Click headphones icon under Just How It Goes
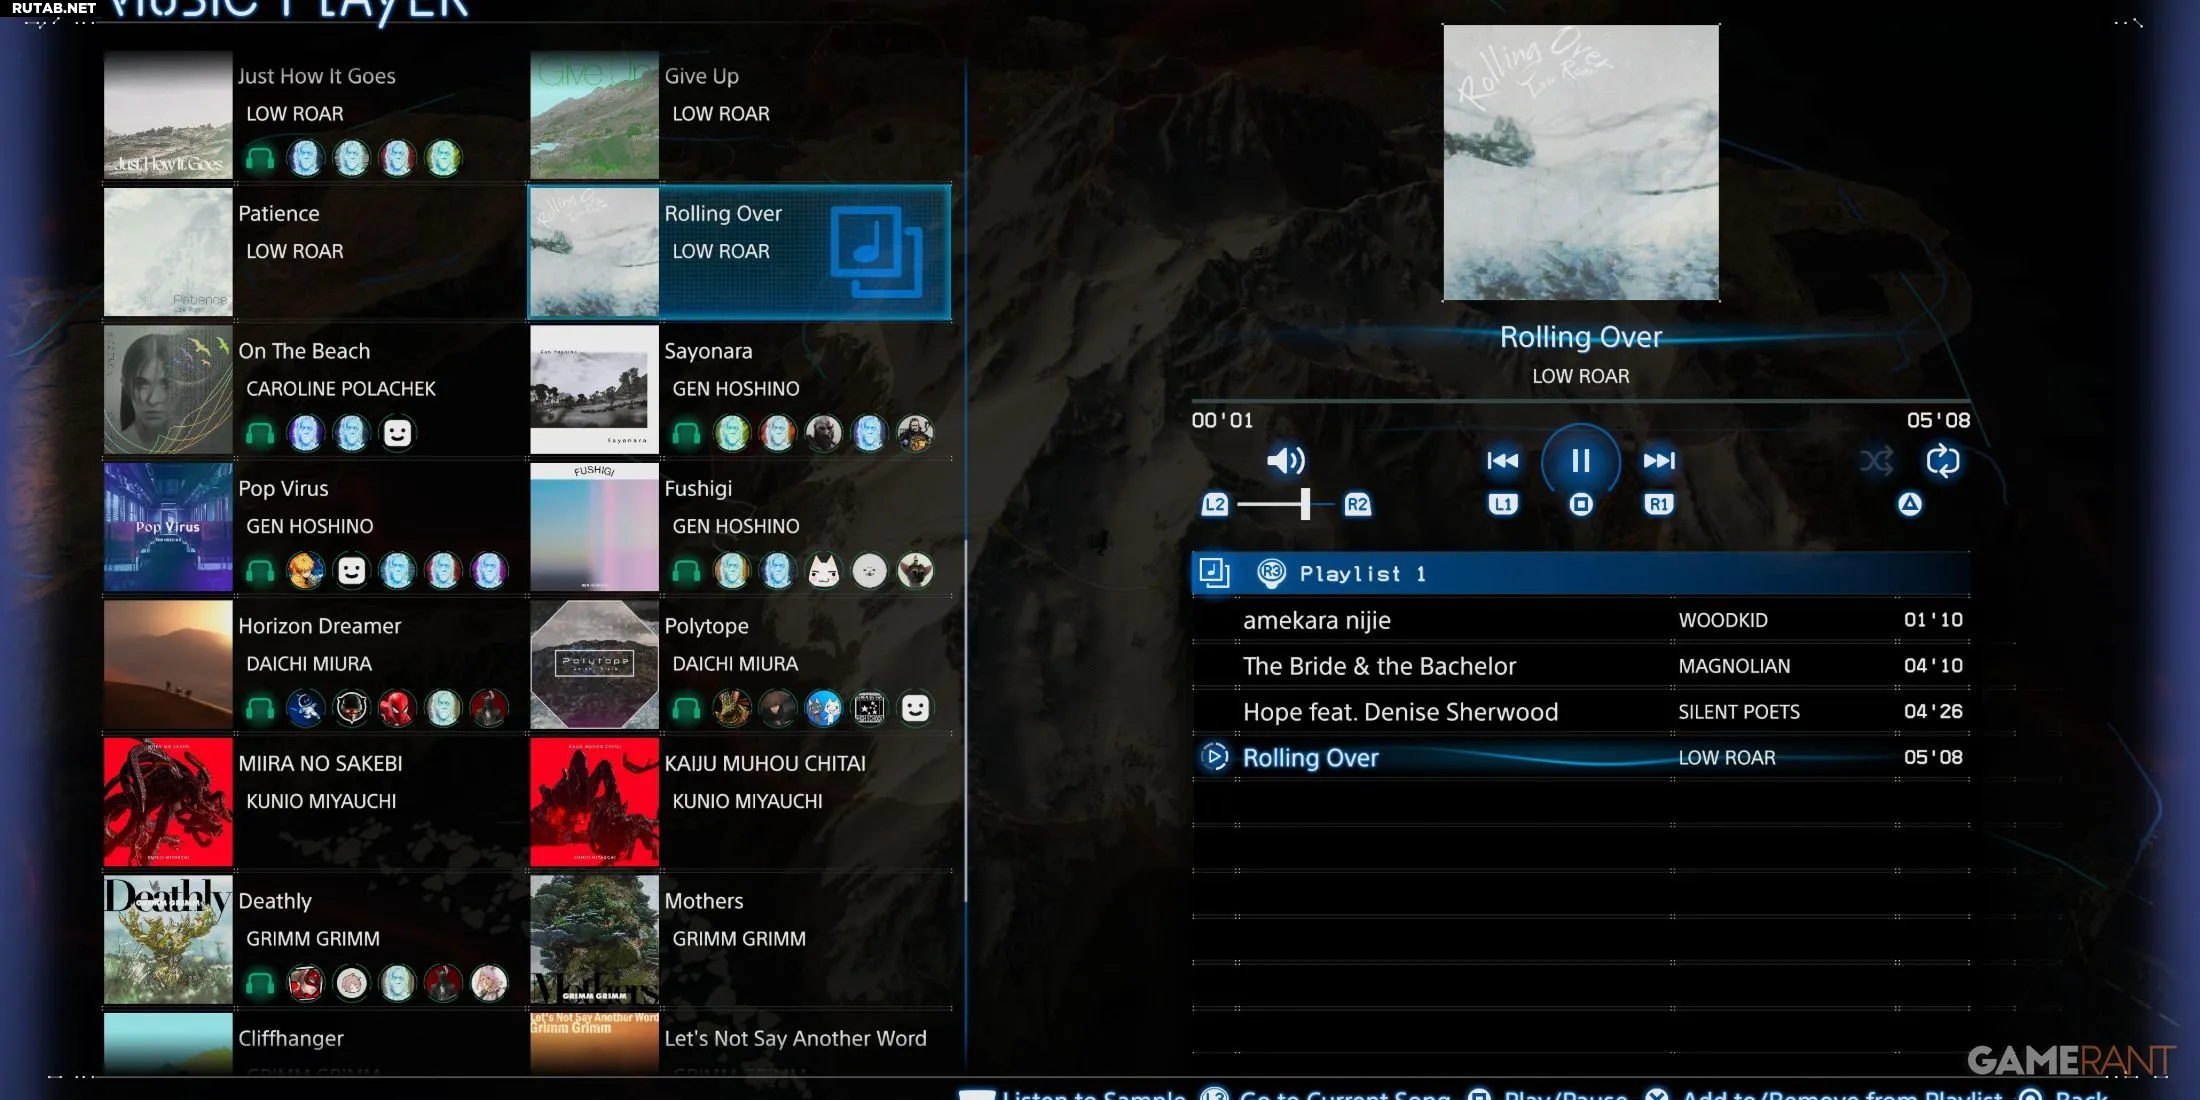The width and height of the screenshot is (2200, 1100). (260, 158)
